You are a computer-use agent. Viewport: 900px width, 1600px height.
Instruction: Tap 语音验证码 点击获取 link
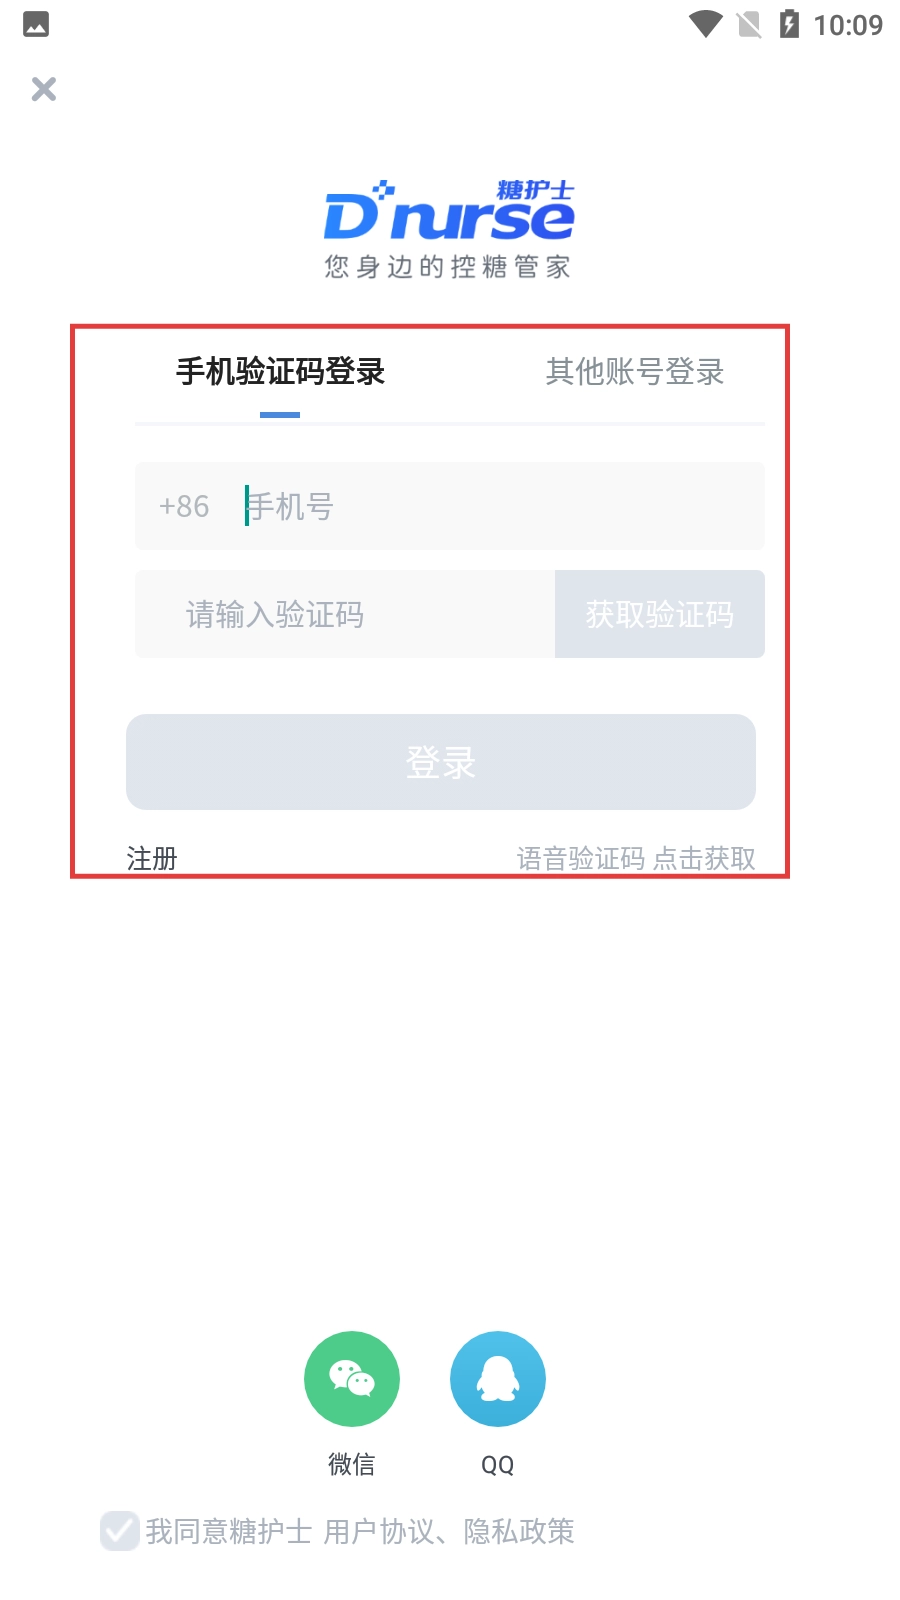coord(636,858)
